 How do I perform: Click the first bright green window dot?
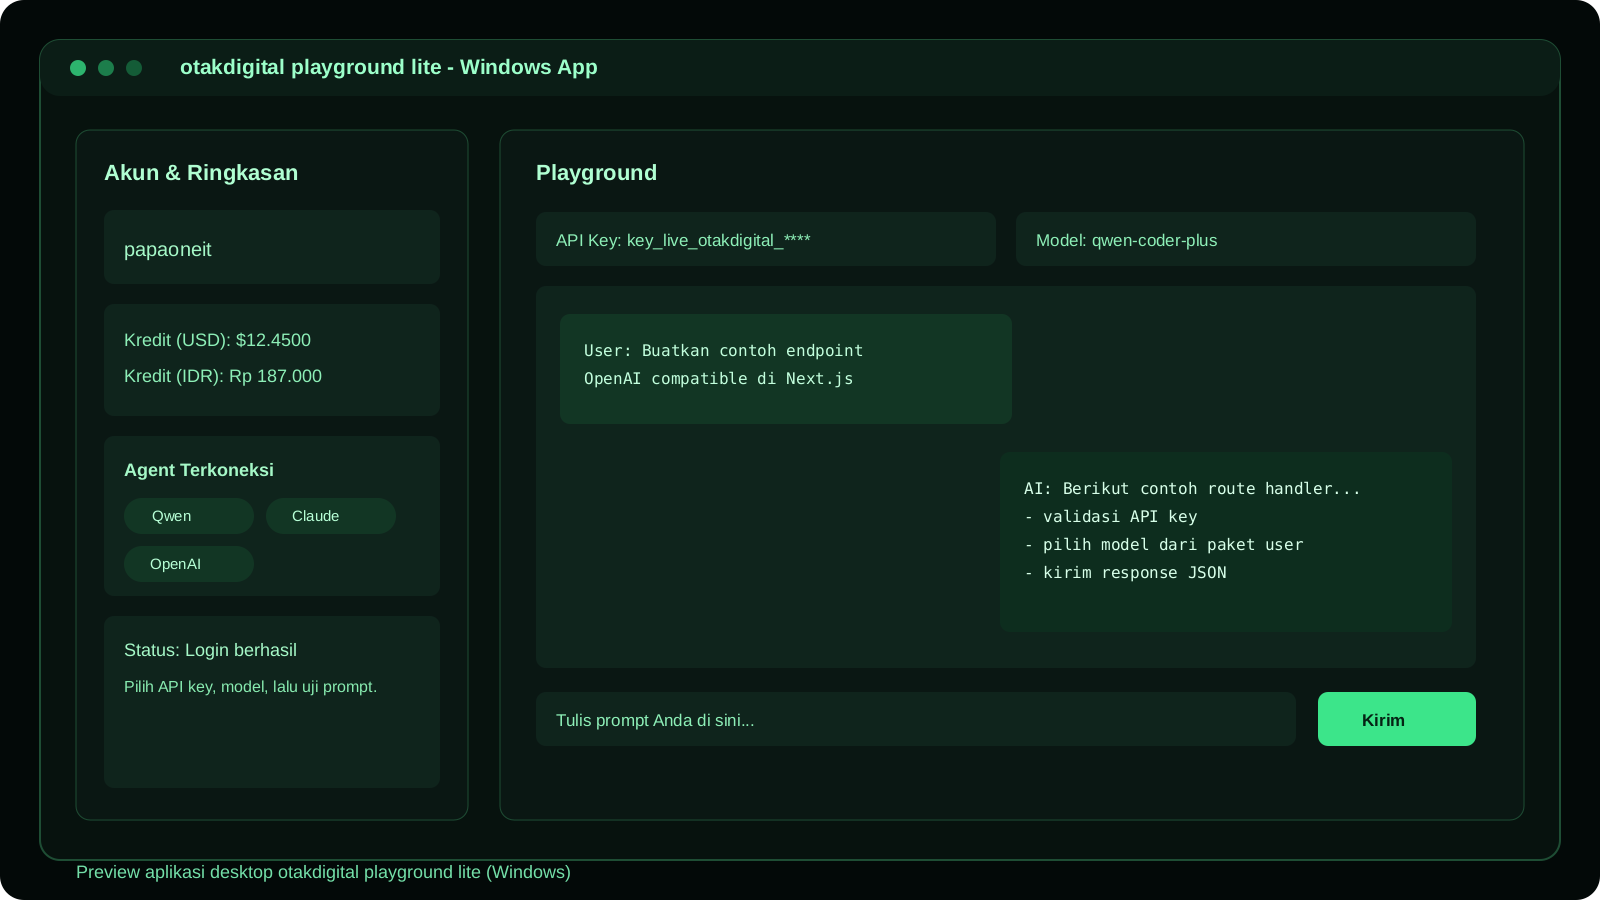click(78, 68)
